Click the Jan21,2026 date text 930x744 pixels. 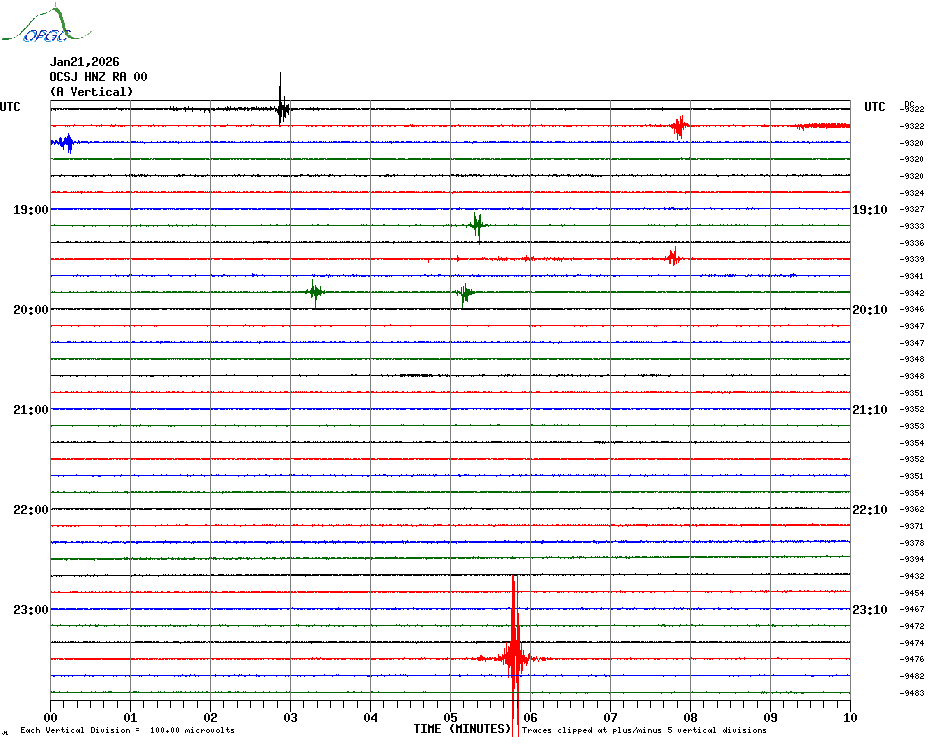tap(84, 62)
